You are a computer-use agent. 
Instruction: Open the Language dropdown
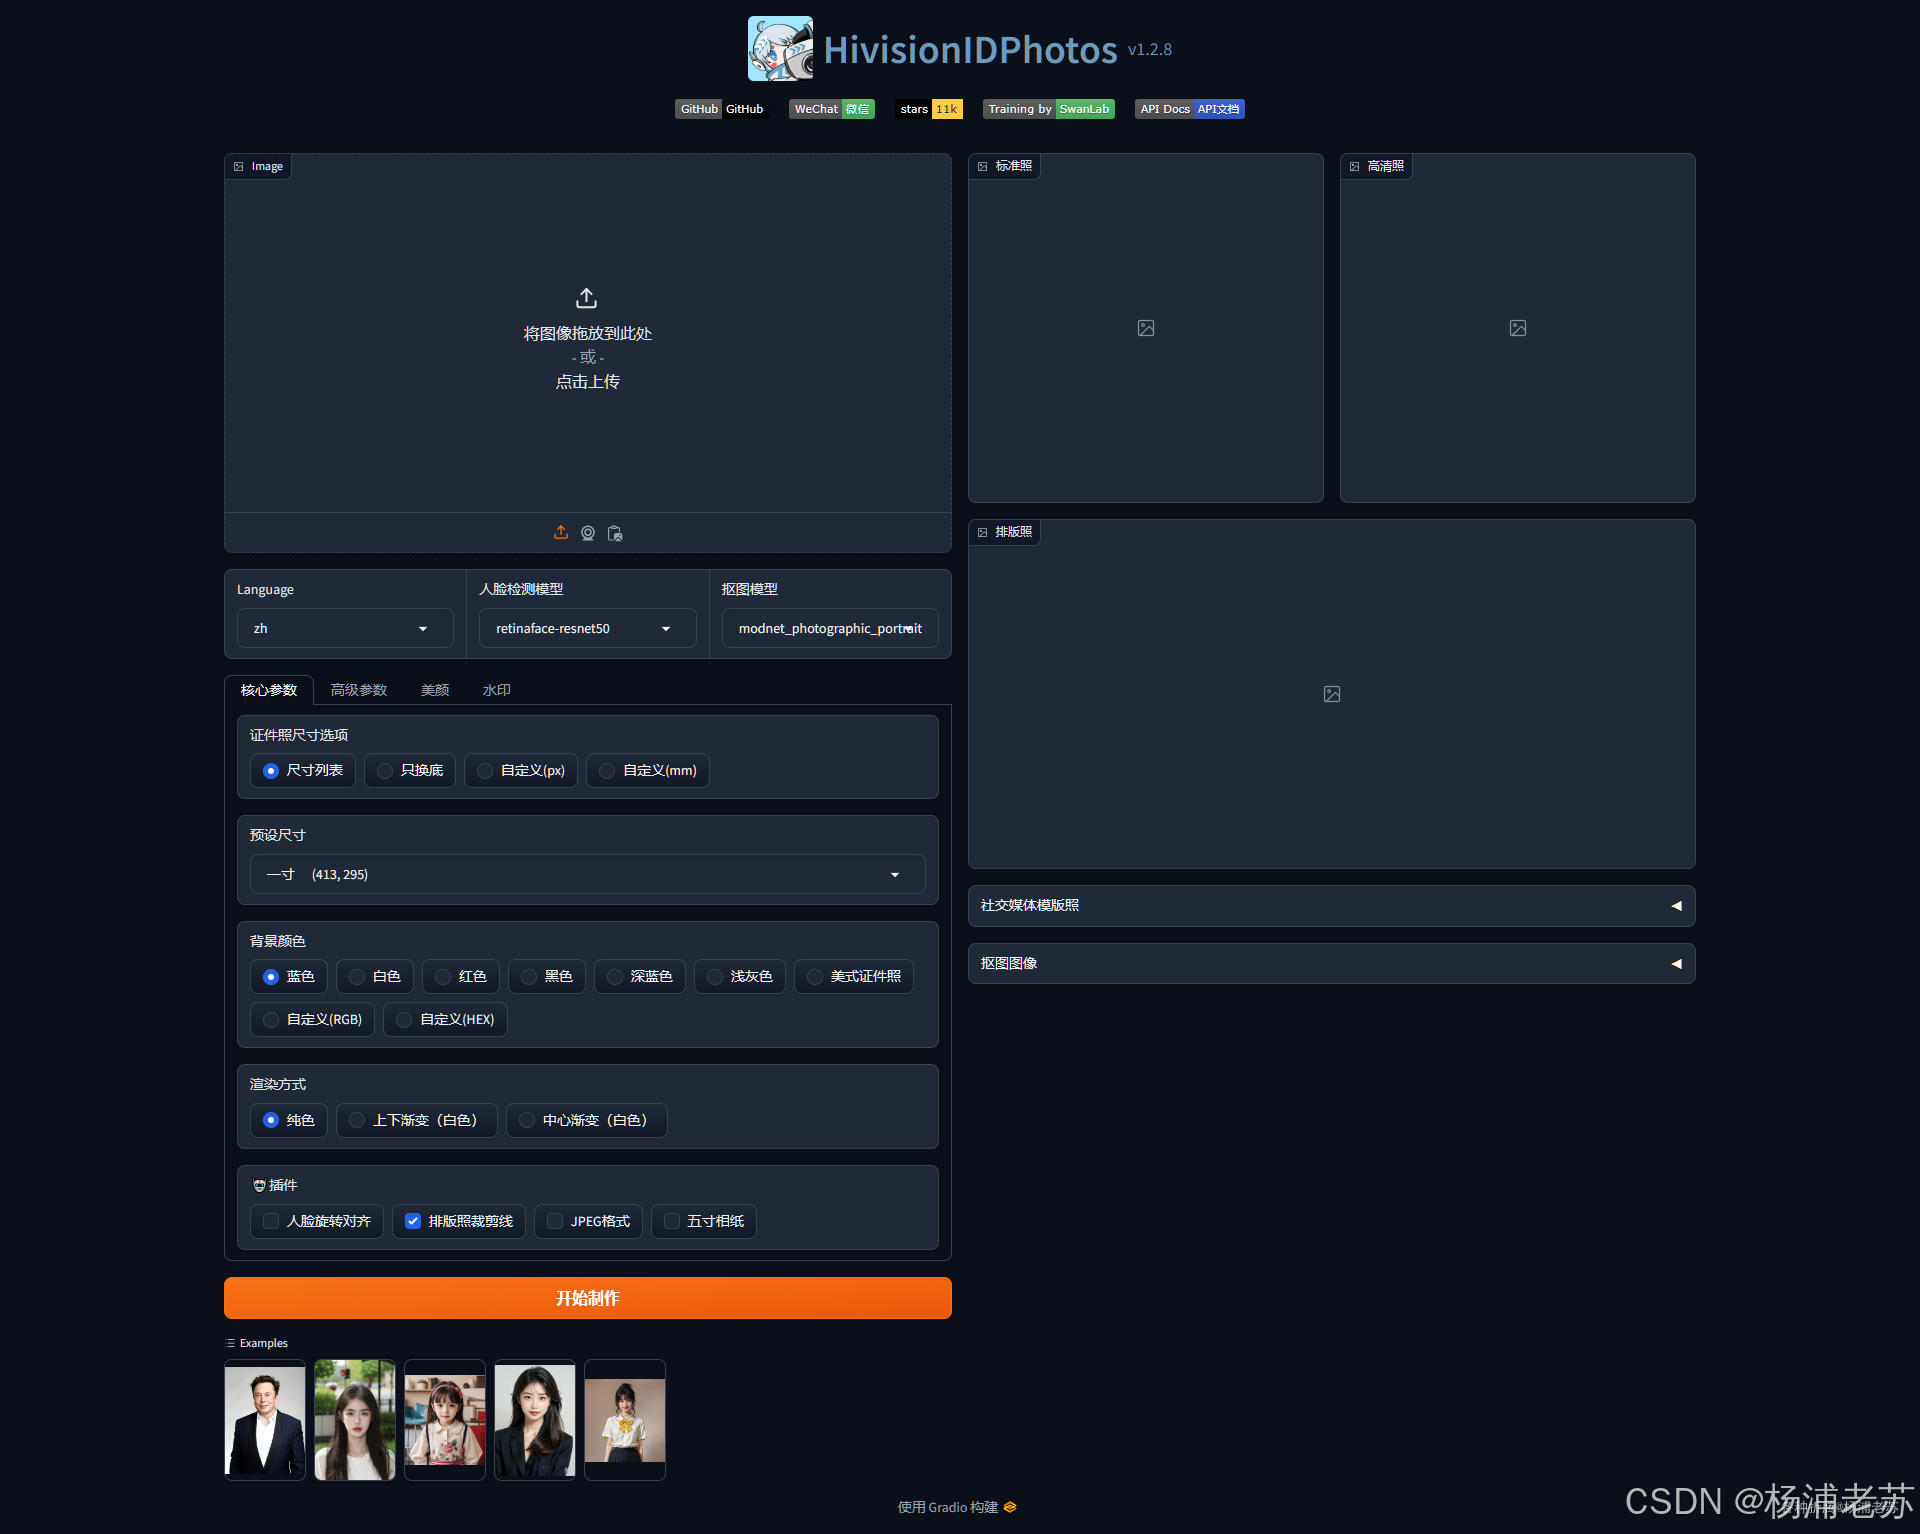point(344,628)
